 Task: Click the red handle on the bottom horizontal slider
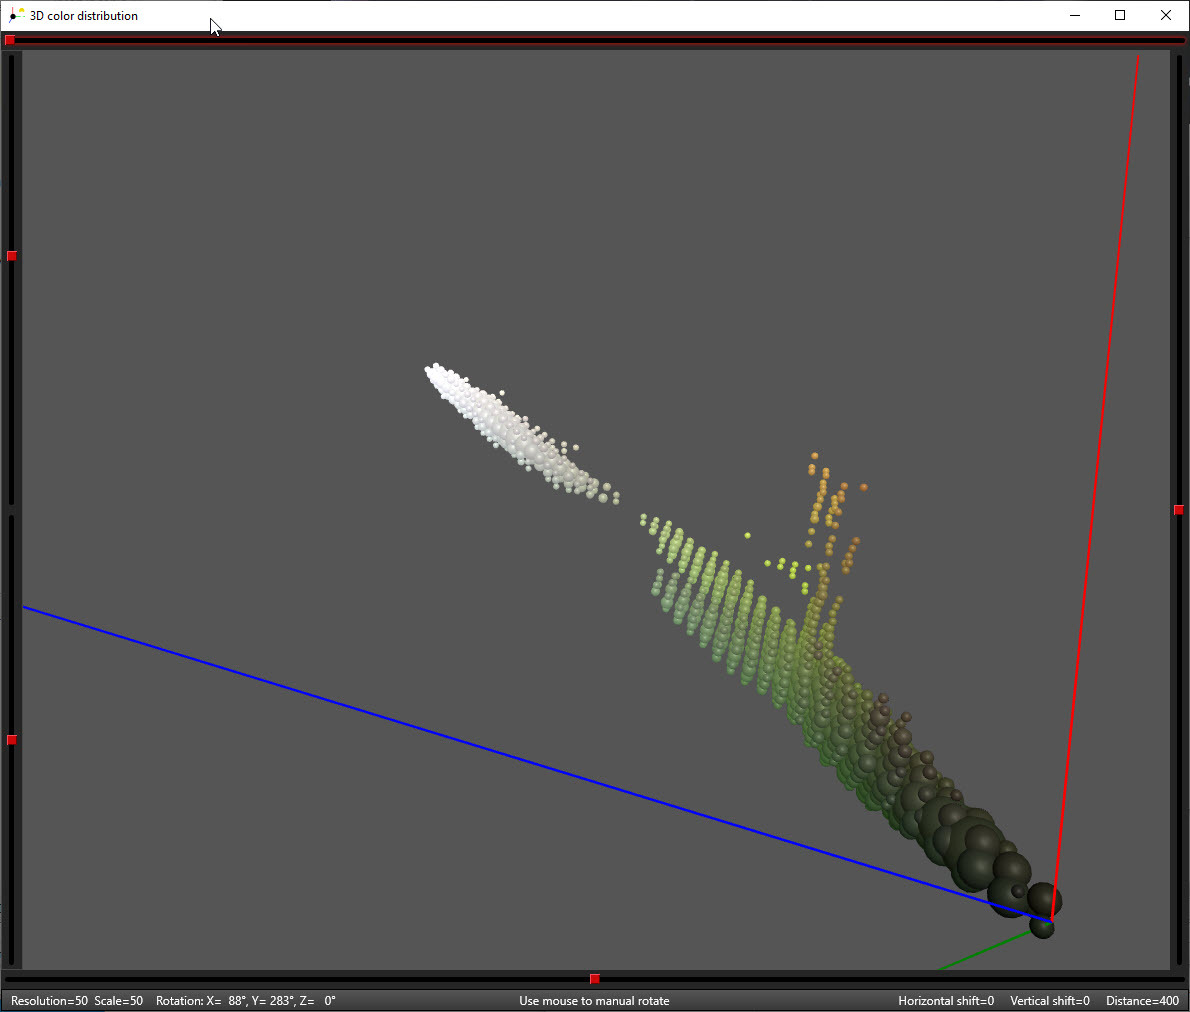pos(595,979)
